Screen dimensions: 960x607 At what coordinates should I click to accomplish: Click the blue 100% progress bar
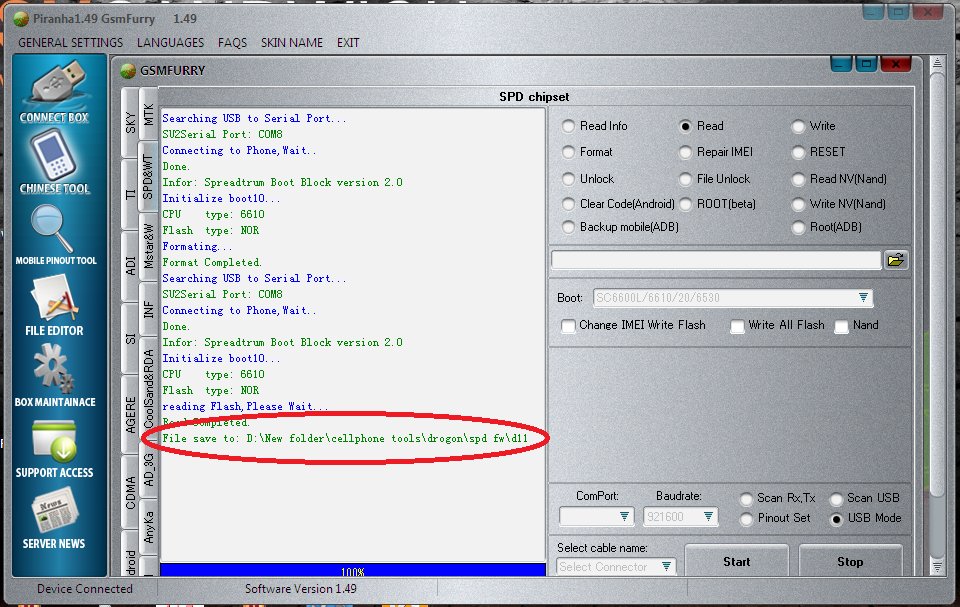pyautogui.click(x=352, y=571)
